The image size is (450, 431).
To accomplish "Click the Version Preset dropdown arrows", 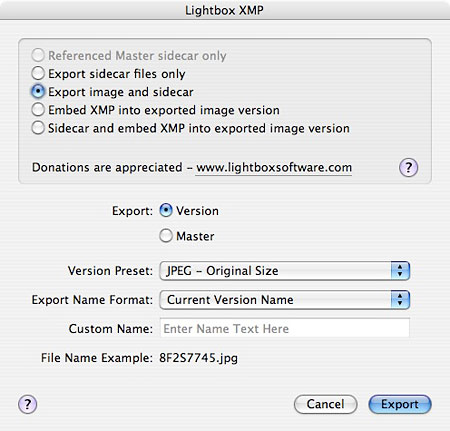I will tap(400, 271).
